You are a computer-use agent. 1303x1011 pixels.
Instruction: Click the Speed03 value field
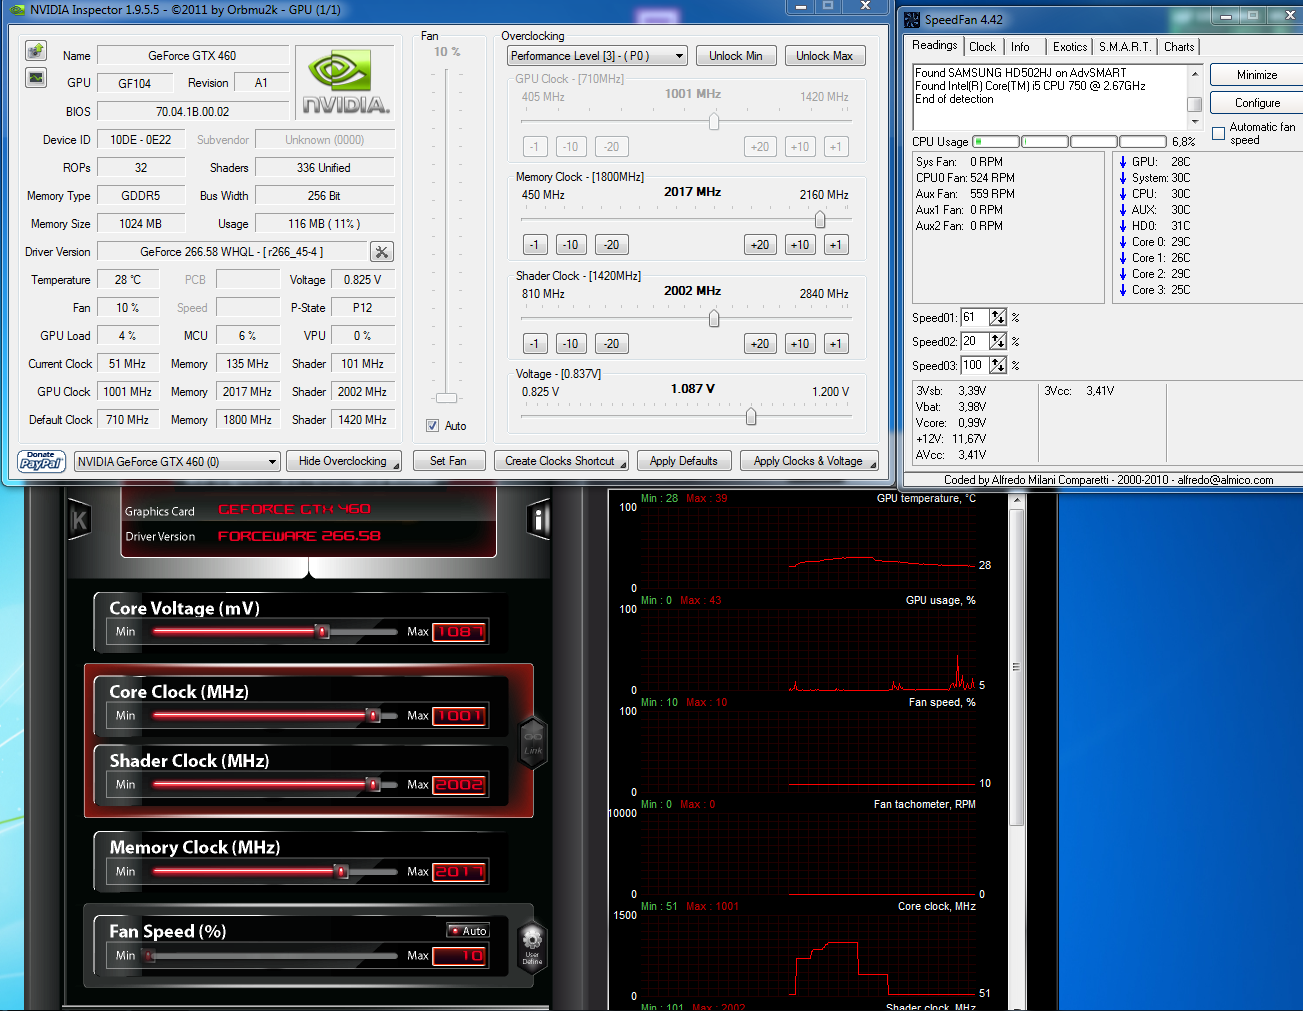coord(974,365)
